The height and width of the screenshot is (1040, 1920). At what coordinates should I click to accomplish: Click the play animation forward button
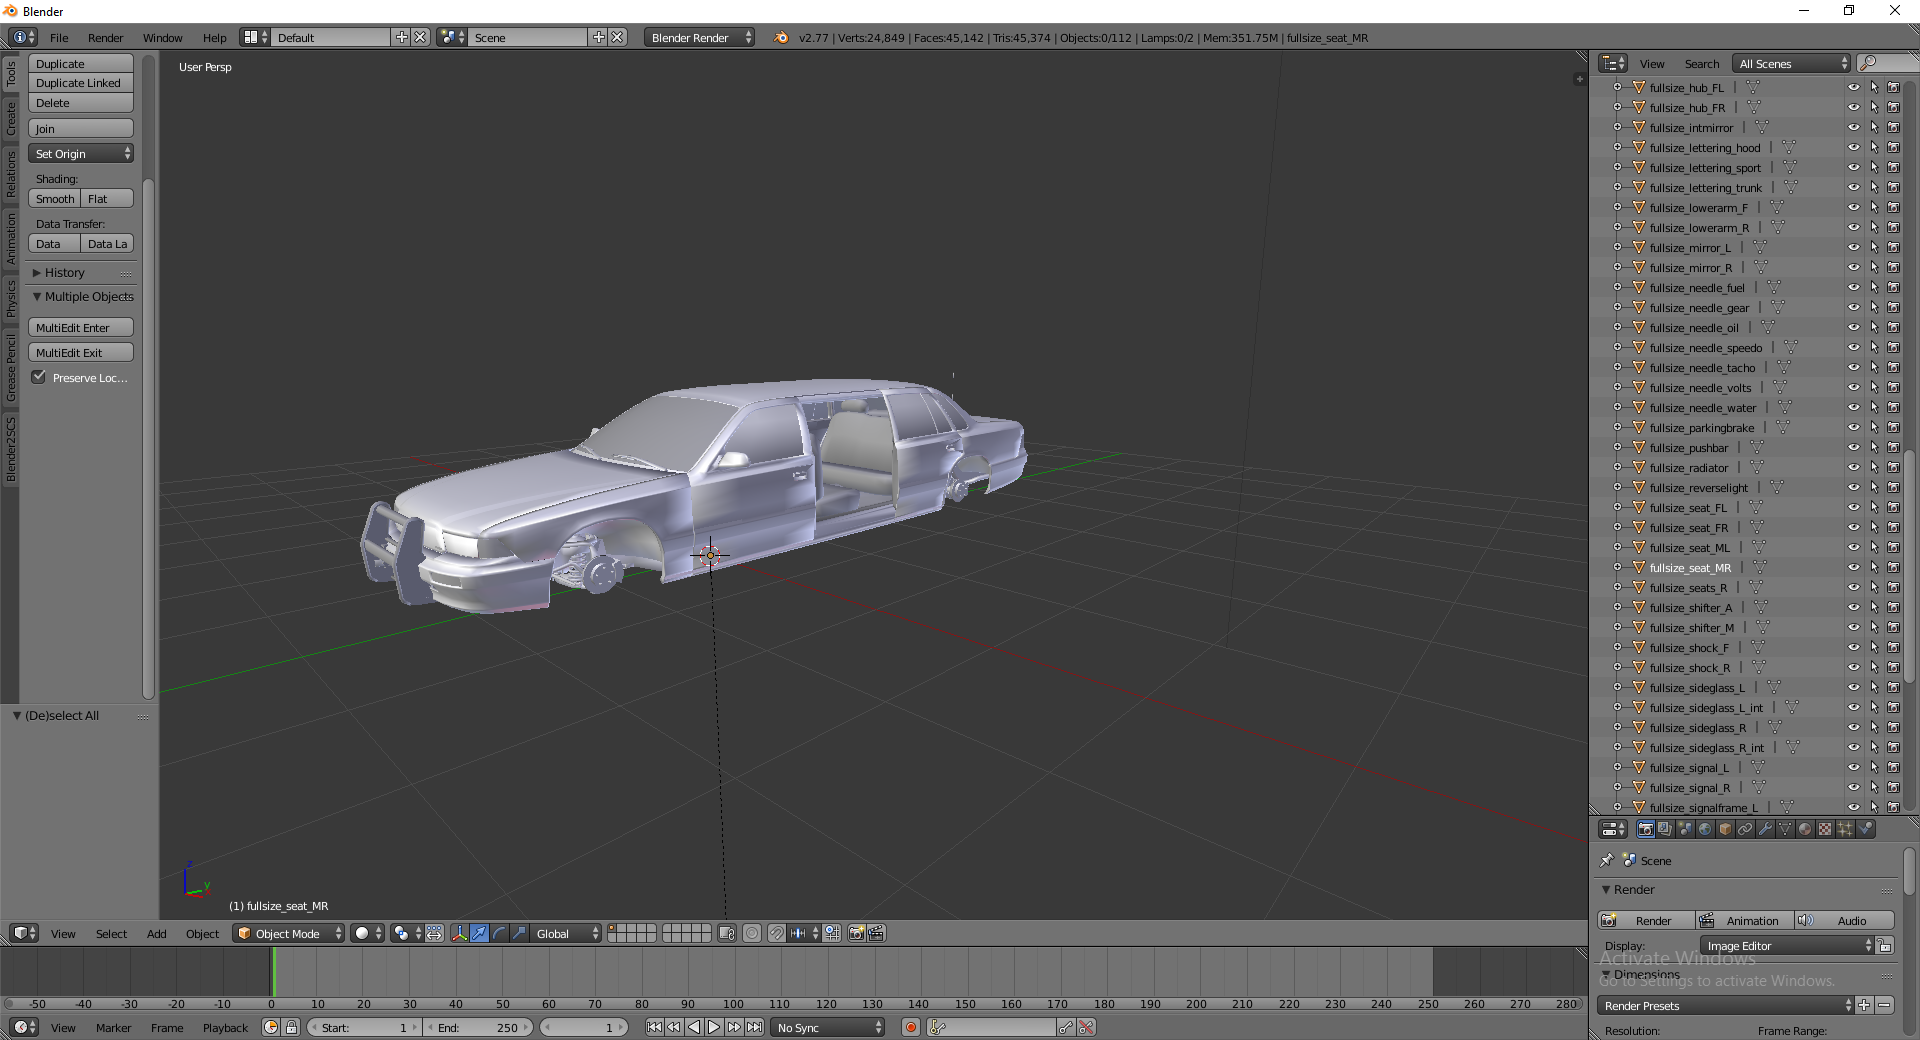click(714, 1027)
